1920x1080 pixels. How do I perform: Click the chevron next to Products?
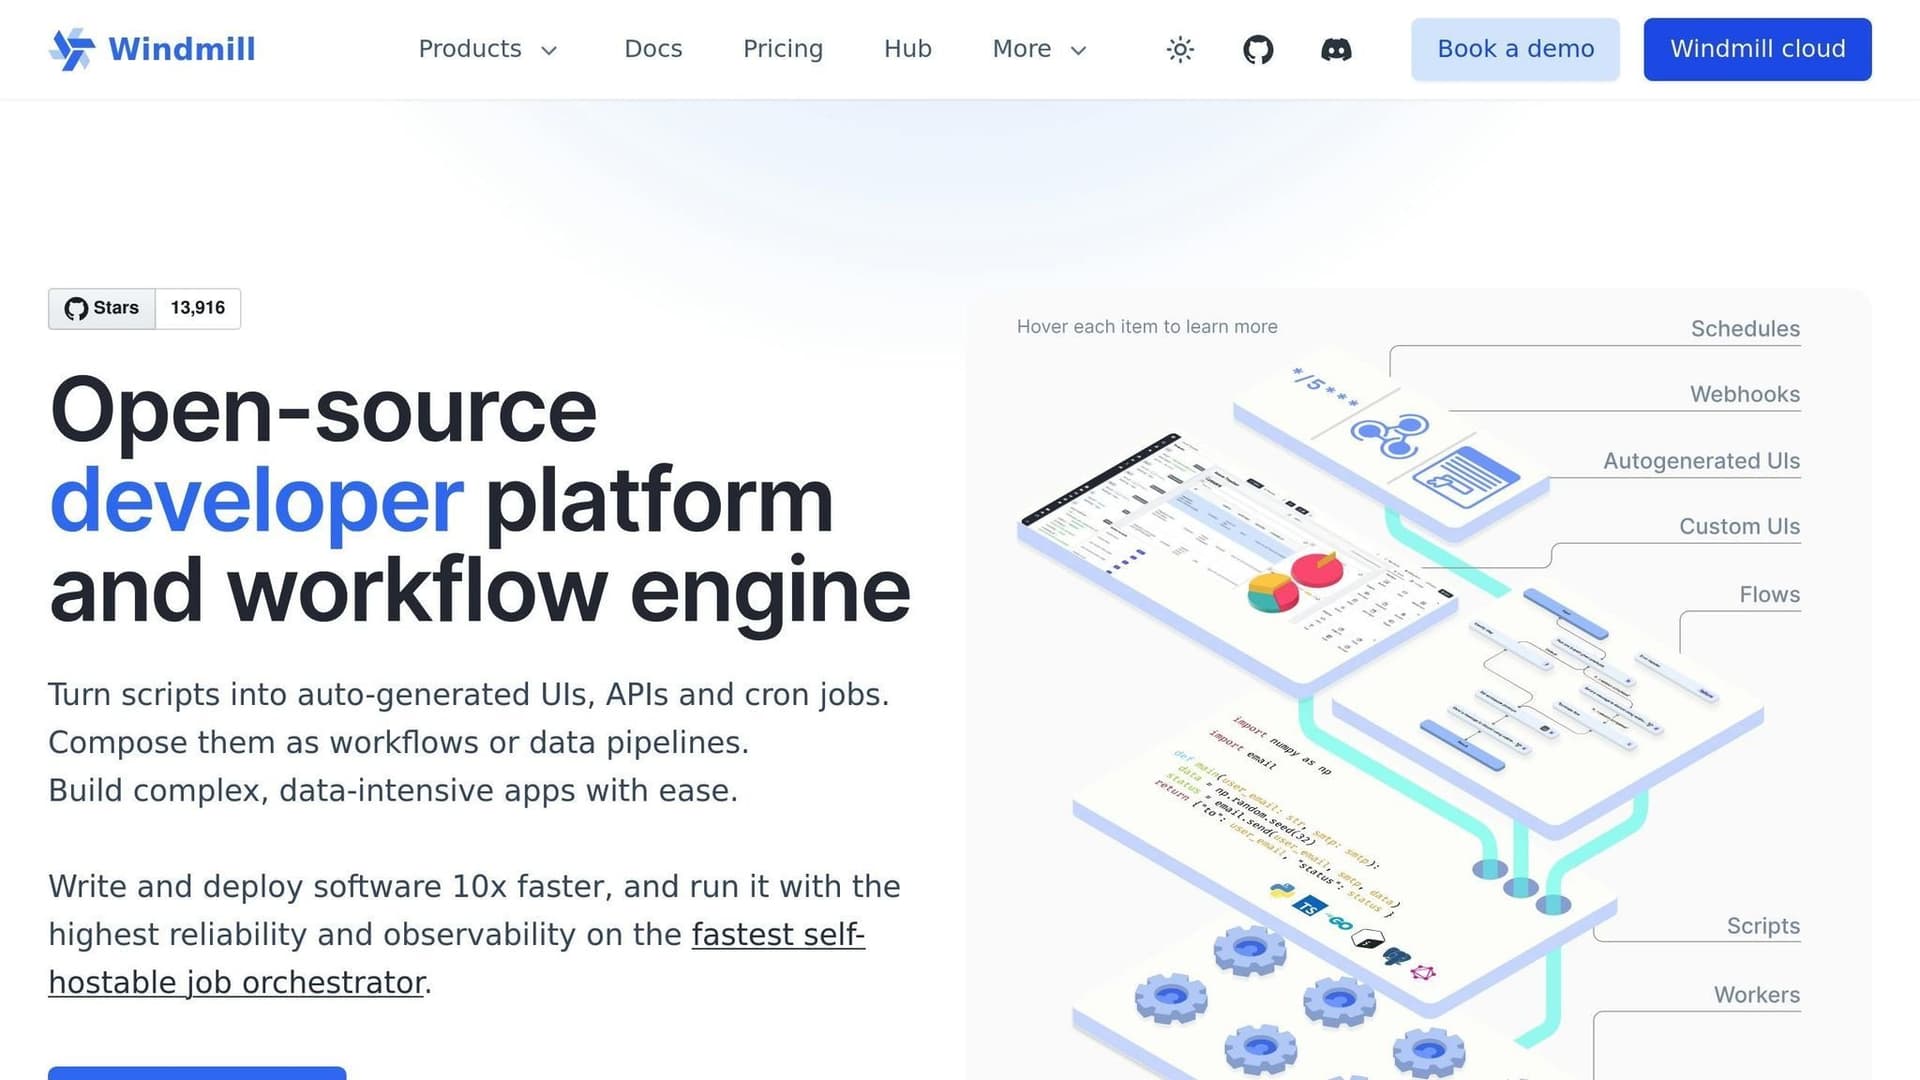(549, 50)
